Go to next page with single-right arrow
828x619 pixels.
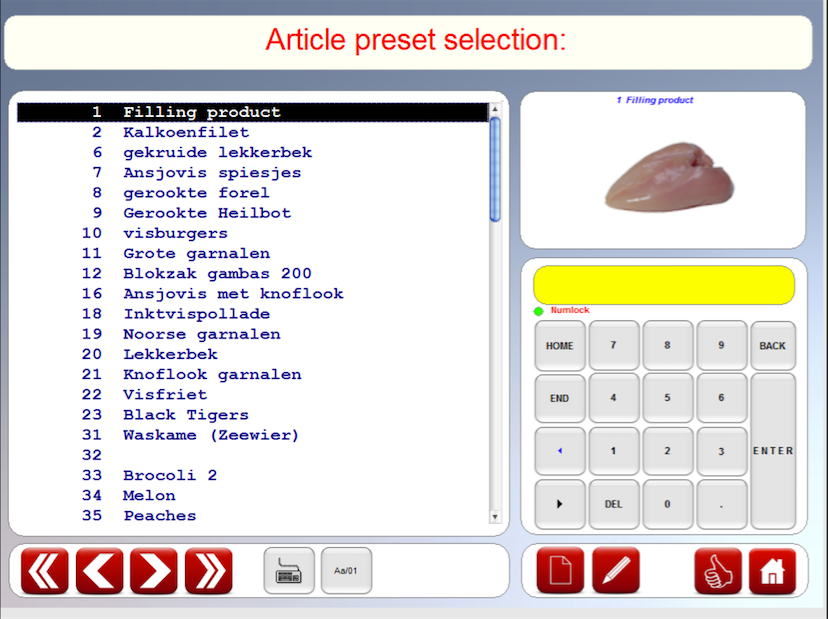coord(154,571)
